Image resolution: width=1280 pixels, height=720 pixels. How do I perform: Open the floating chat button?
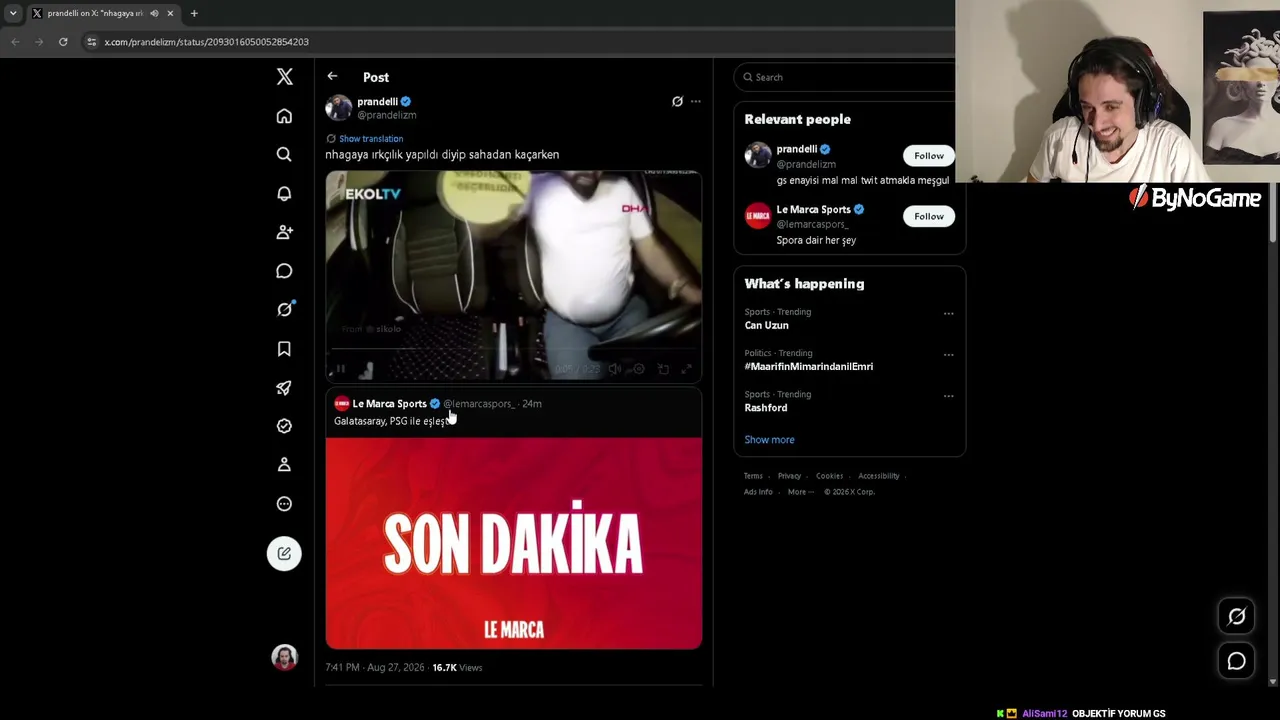click(1237, 661)
